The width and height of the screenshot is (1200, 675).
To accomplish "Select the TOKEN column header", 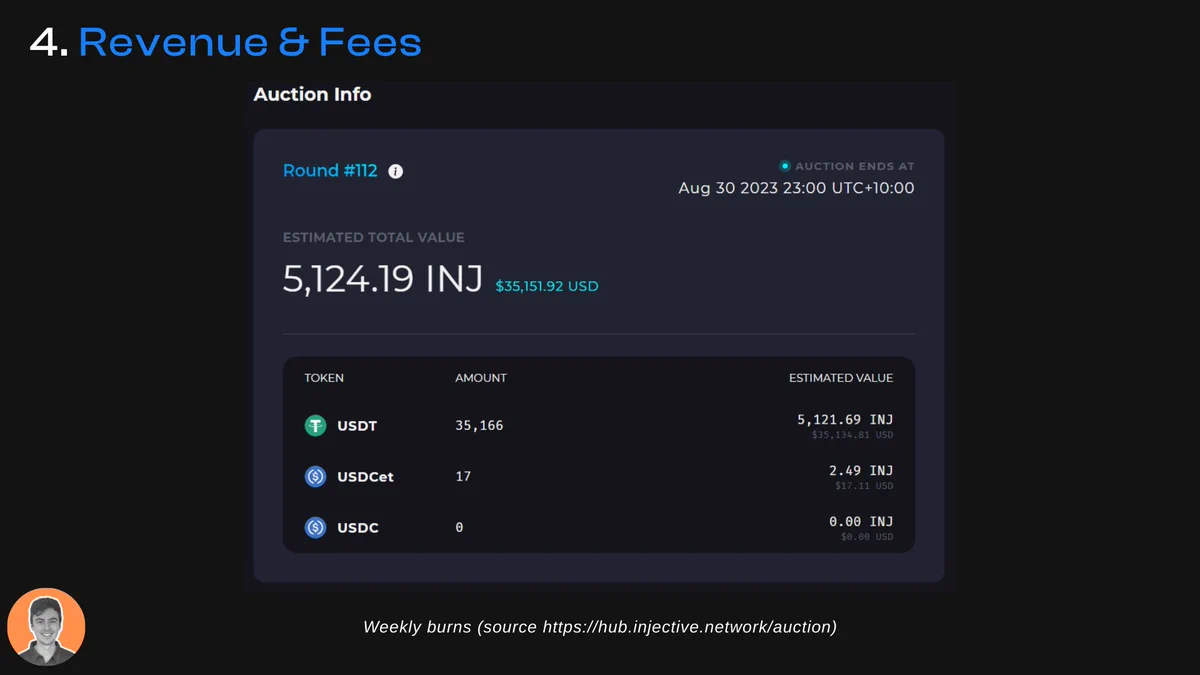I will click(324, 378).
